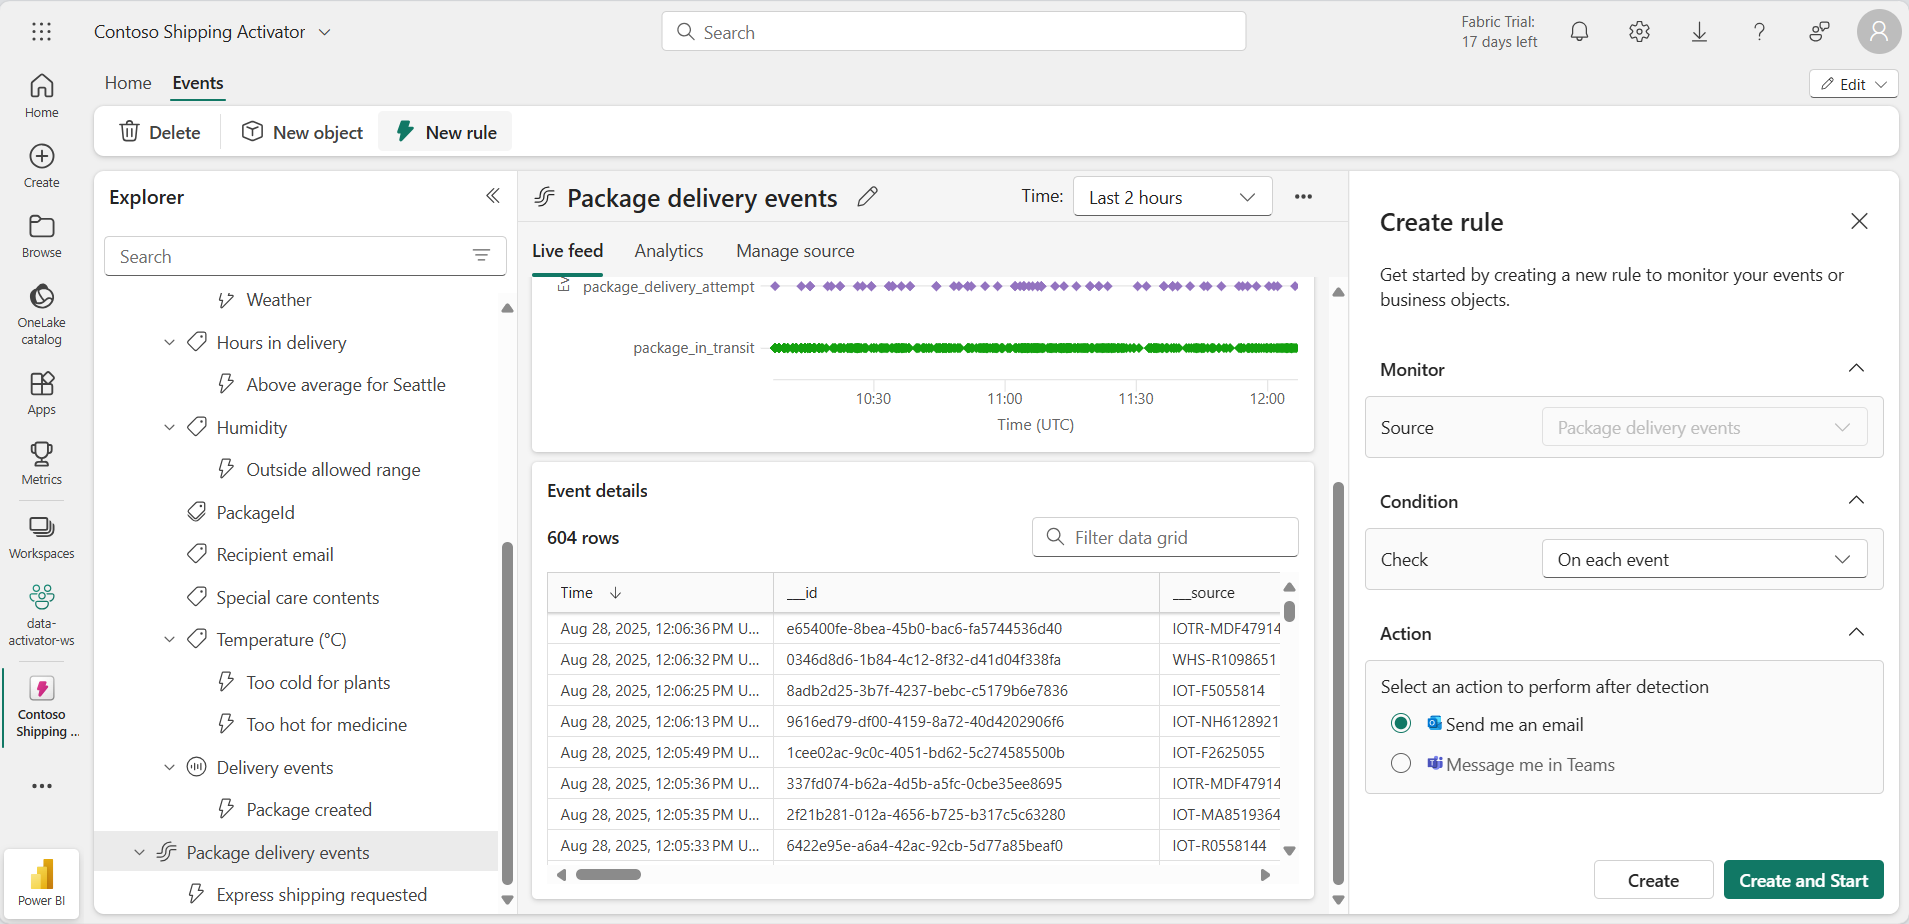The height and width of the screenshot is (924, 1909).
Task: Collapse the Explorer pane with double chevron
Action: click(492, 196)
